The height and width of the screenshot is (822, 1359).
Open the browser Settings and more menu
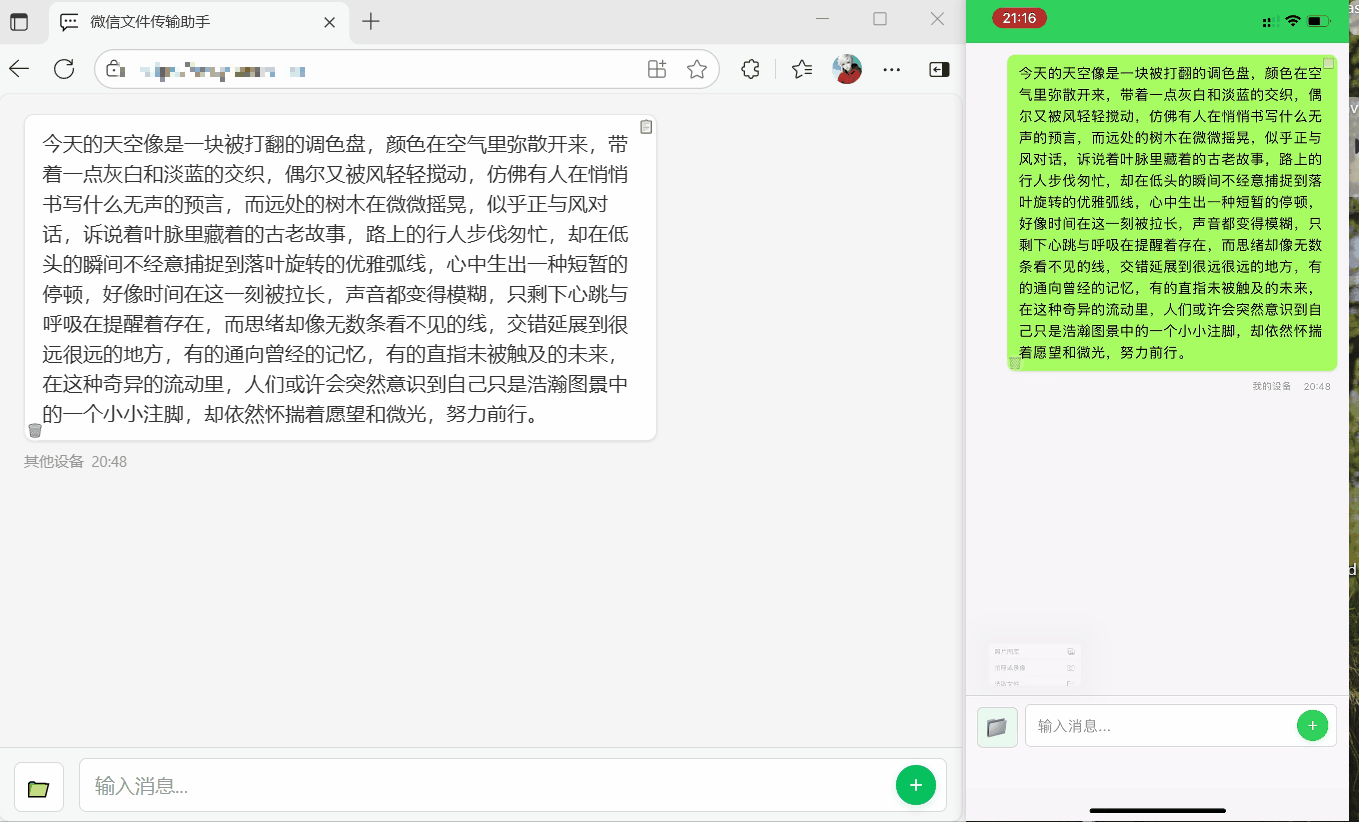click(x=891, y=69)
